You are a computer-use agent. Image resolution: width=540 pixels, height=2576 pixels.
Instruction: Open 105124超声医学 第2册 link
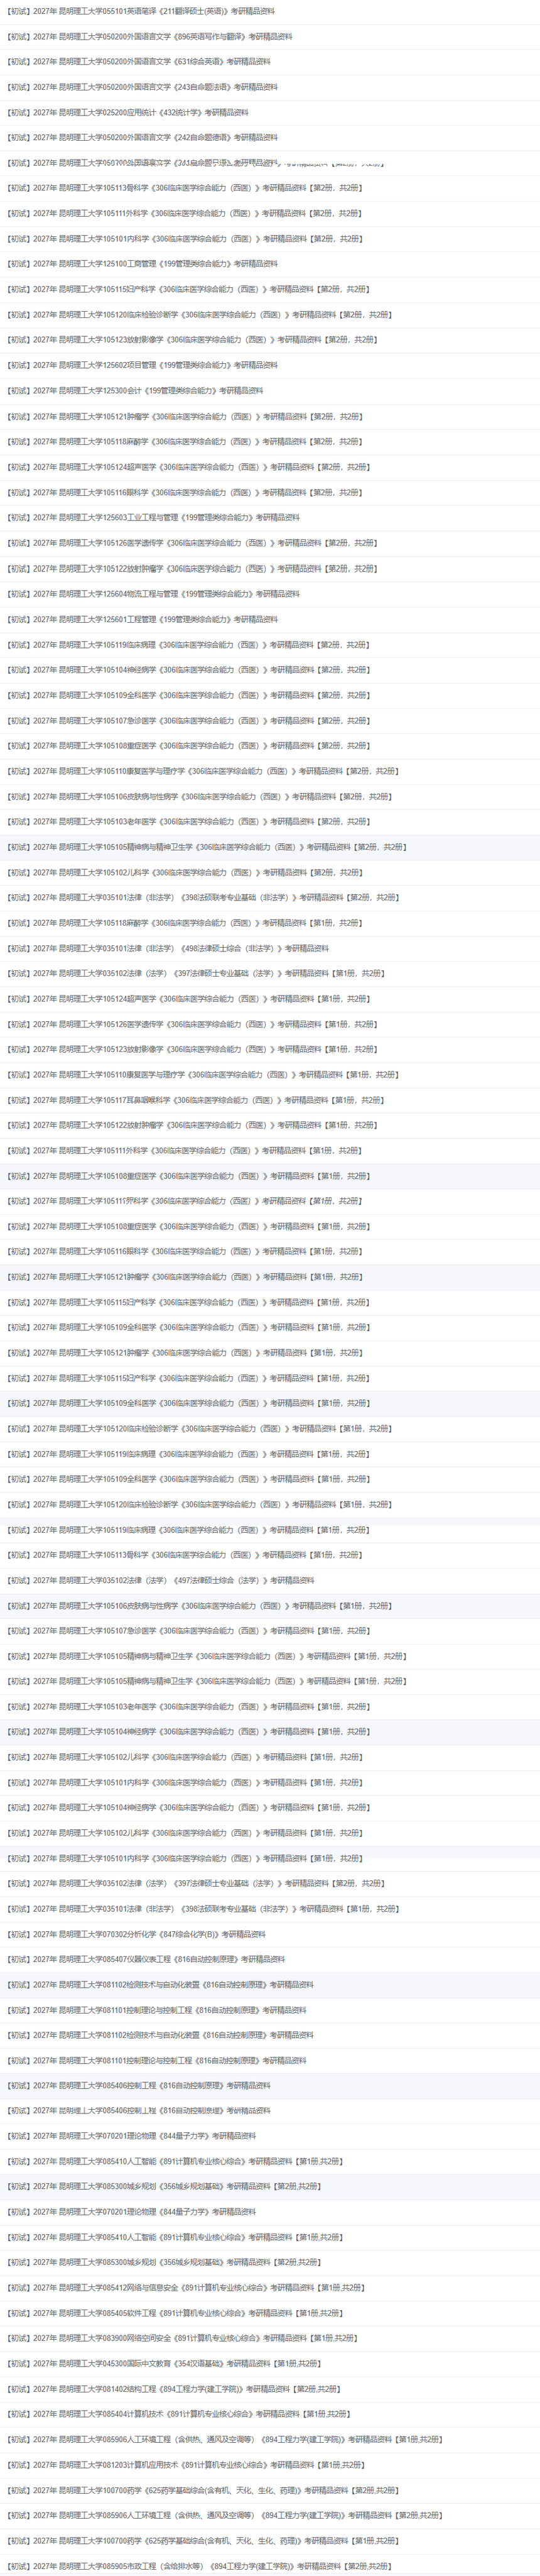tap(189, 467)
